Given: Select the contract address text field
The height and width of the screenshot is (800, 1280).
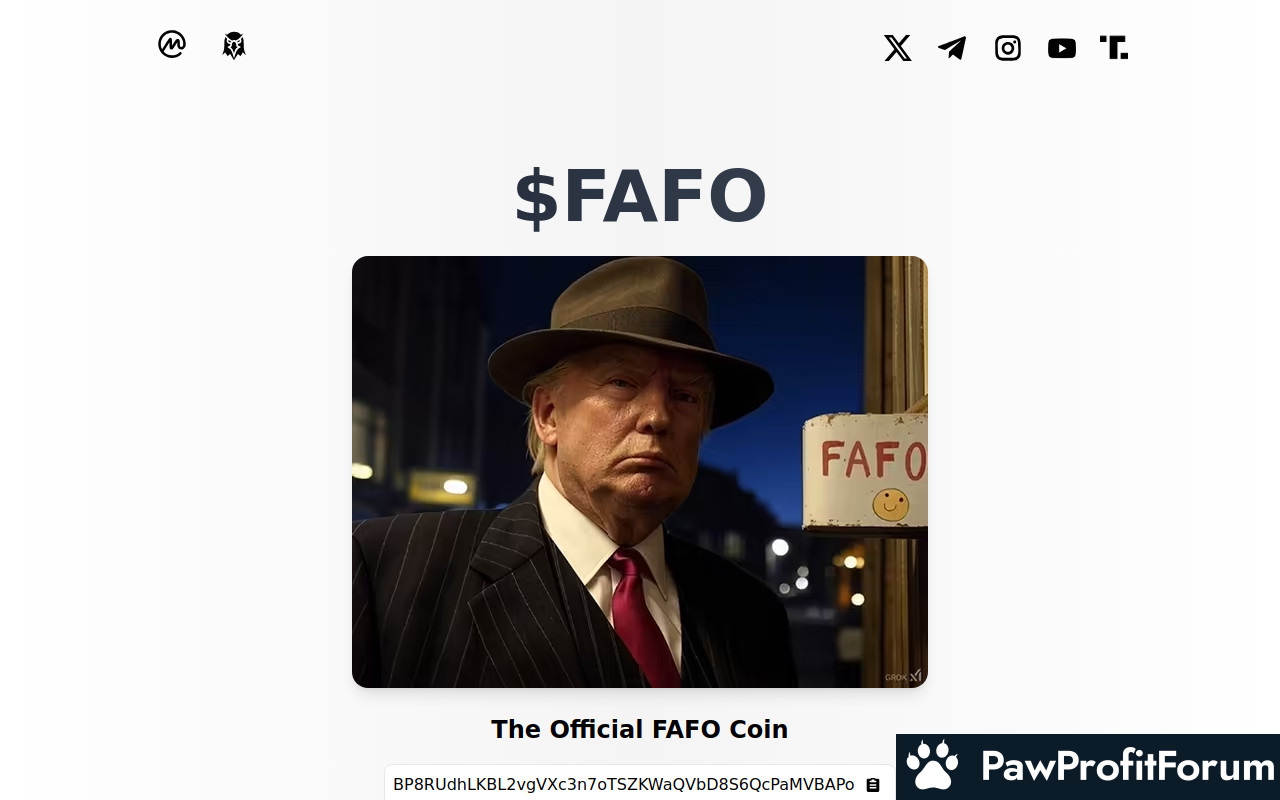Looking at the screenshot, I should (640, 783).
